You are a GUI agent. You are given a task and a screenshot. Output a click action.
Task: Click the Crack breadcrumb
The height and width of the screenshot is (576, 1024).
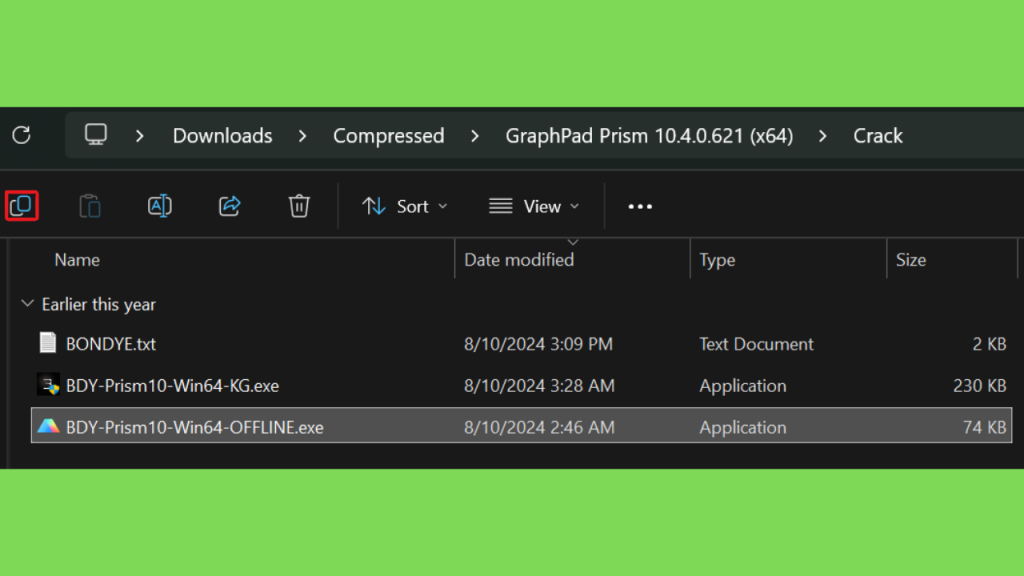pos(878,136)
